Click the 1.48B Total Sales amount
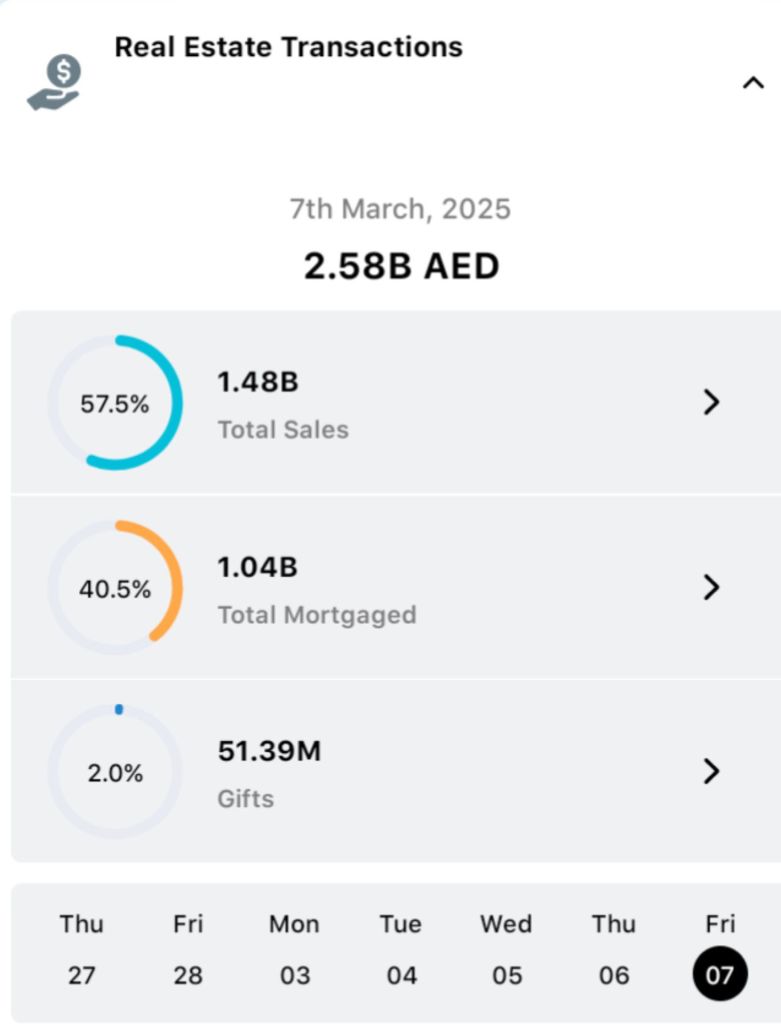This screenshot has width=781, height=1024. 258,382
